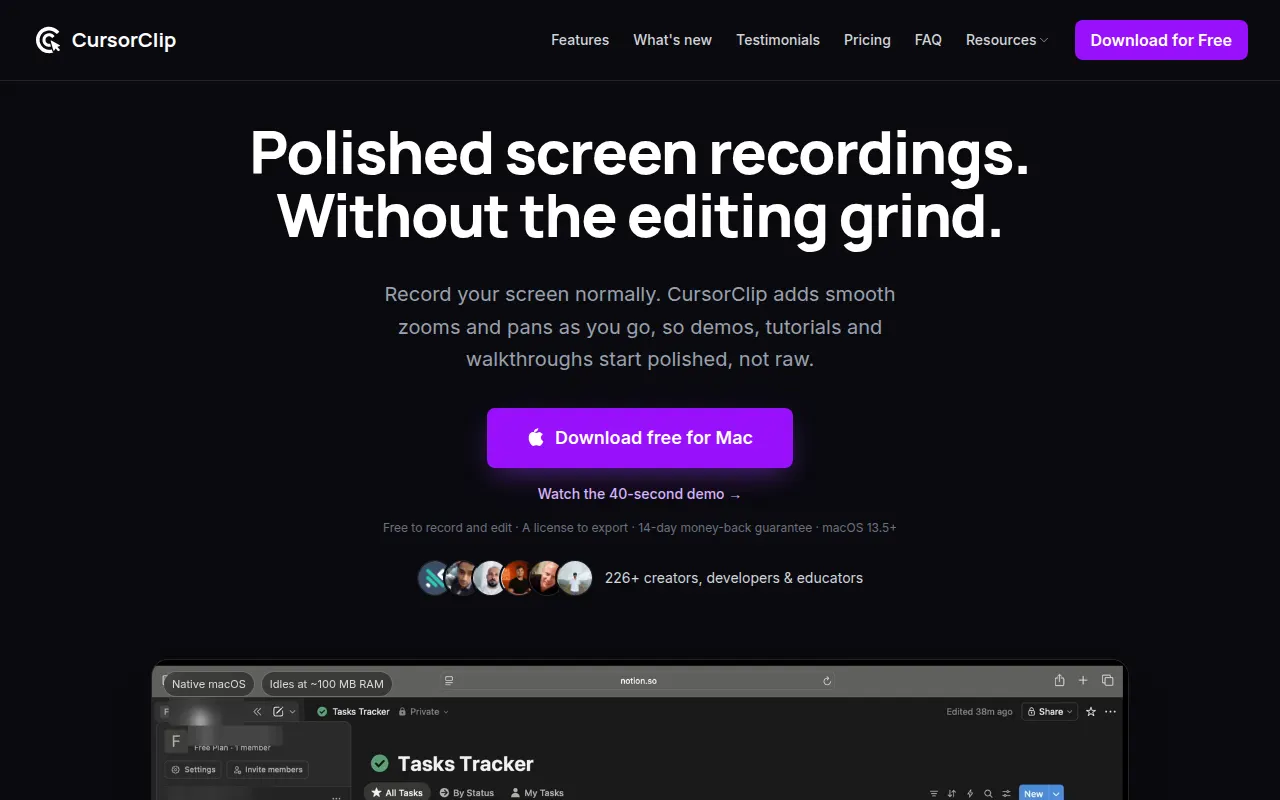The height and width of the screenshot is (800, 1280).
Task: Expand the Resources dropdown menu
Action: pos(1007,40)
